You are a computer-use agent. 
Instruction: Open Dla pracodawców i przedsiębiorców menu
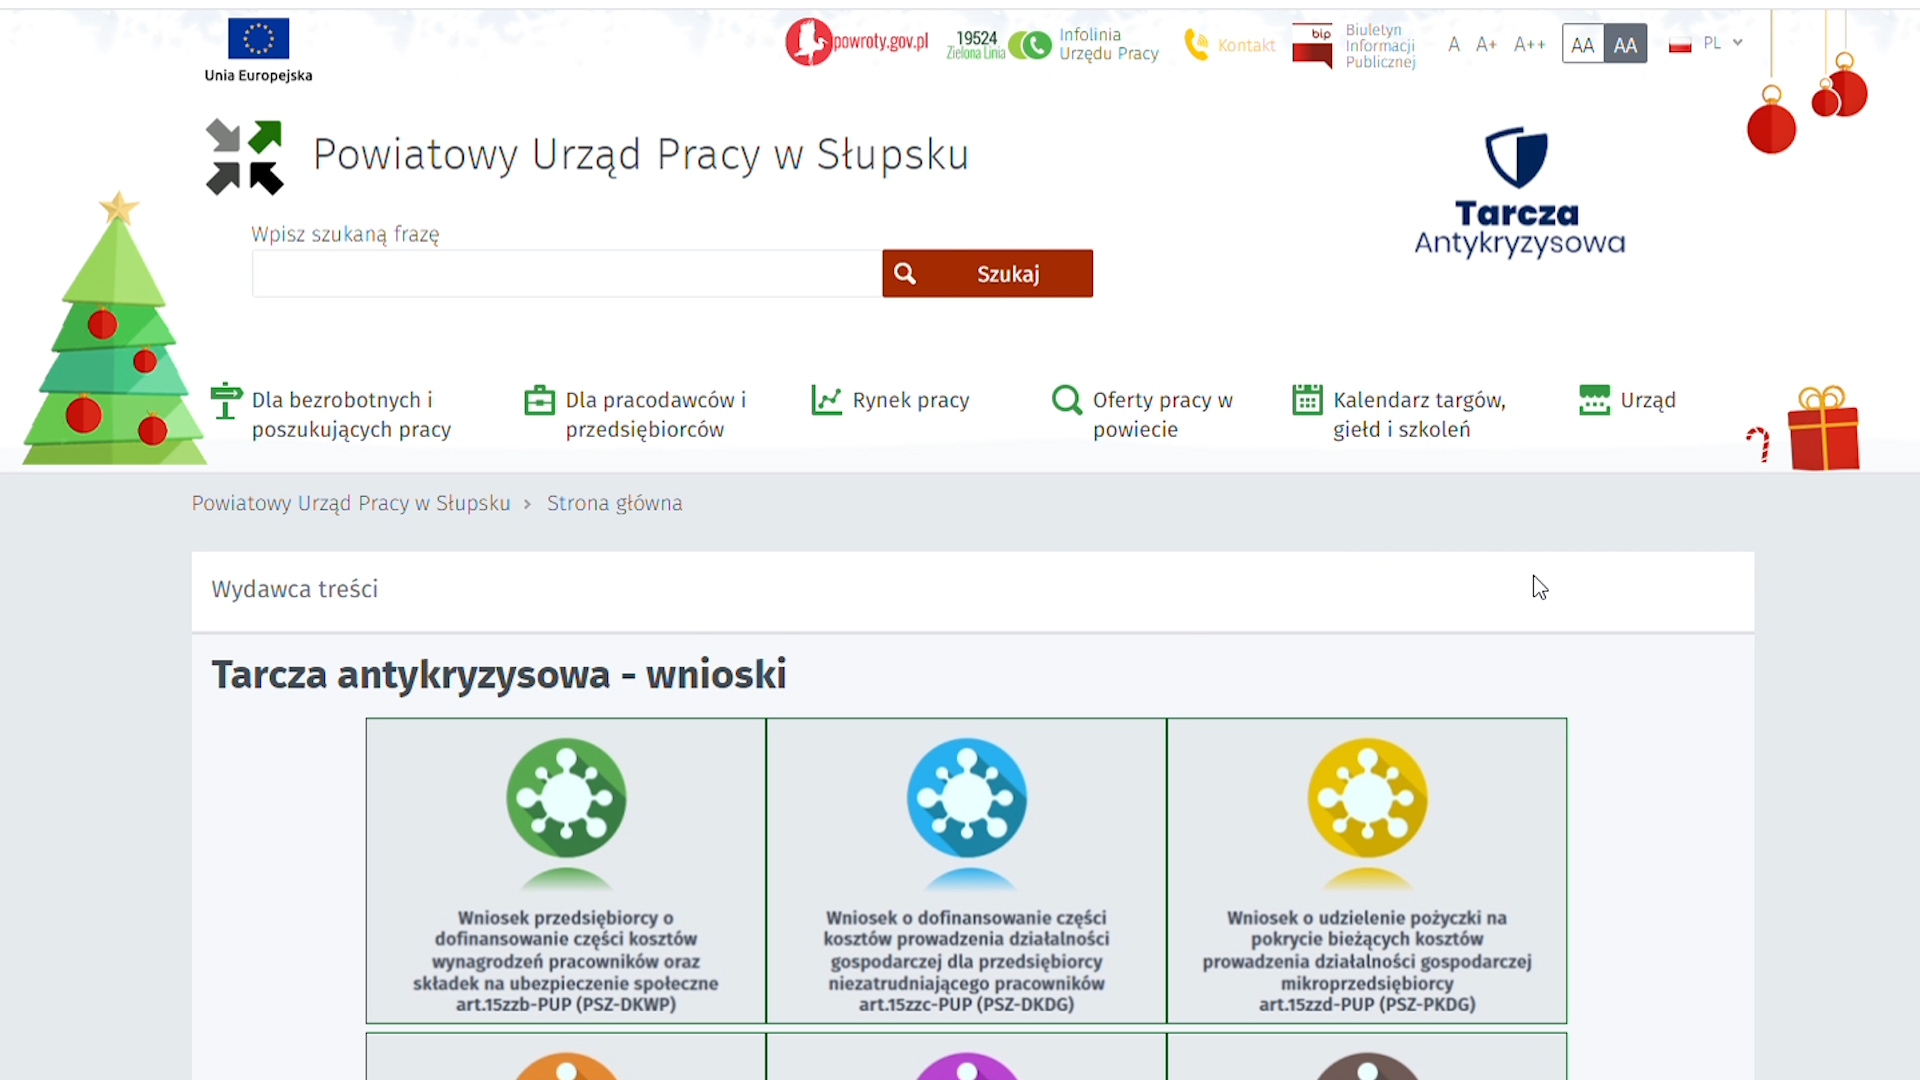pos(656,414)
